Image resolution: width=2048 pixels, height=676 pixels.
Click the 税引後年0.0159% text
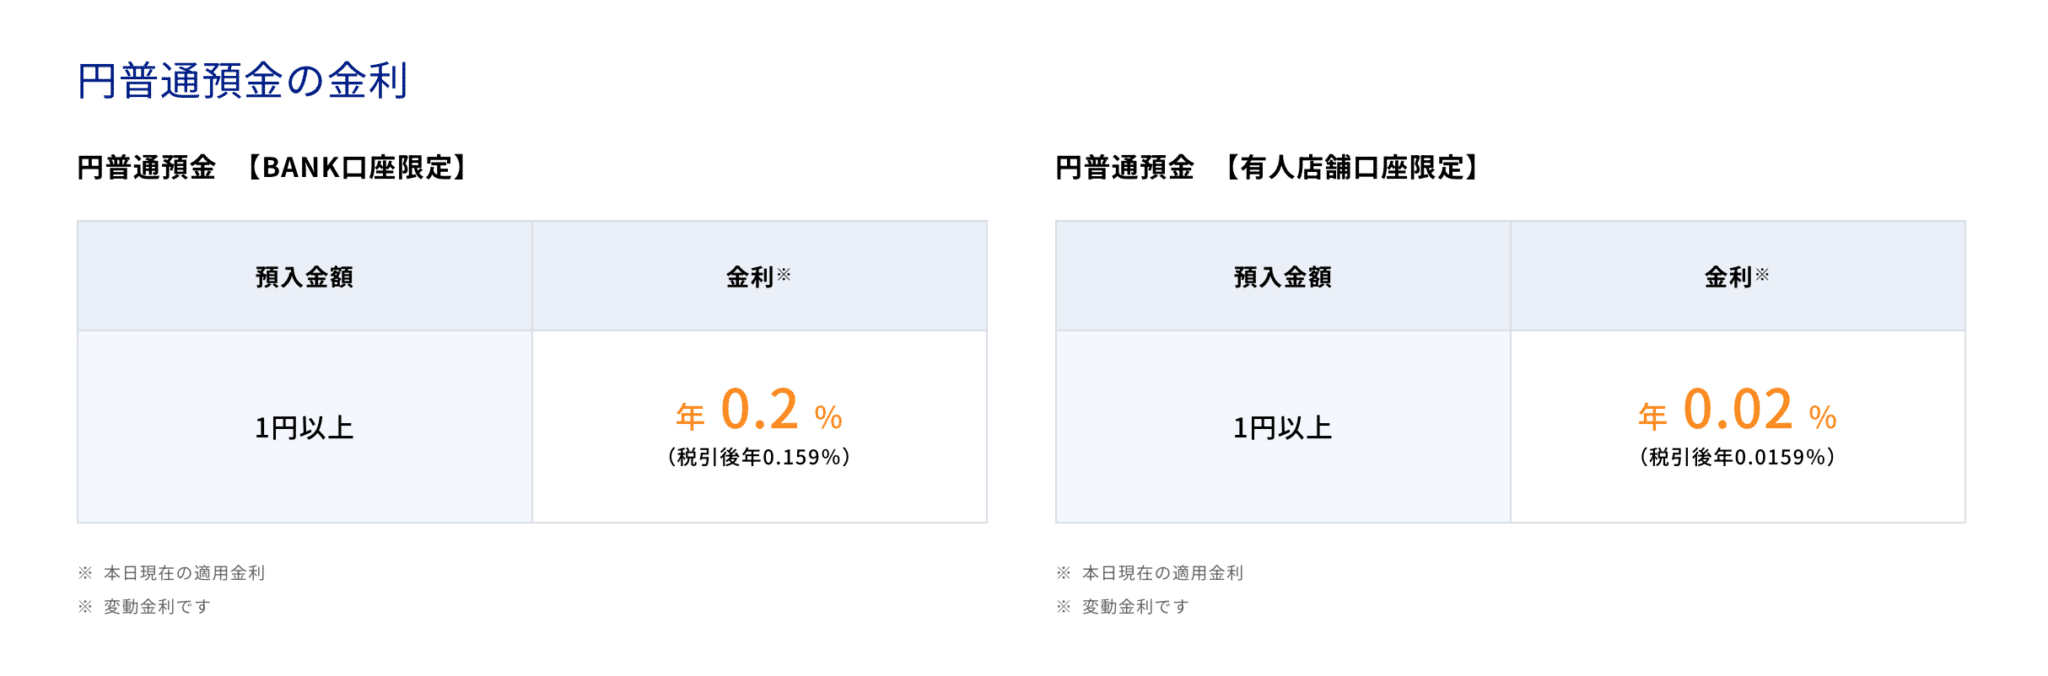[x=1738, y=457]
